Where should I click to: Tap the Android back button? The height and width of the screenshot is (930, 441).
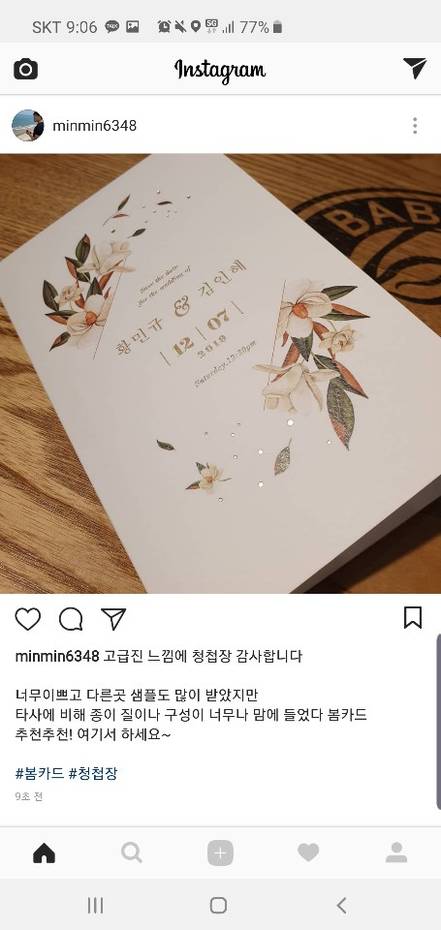[341, 905]
